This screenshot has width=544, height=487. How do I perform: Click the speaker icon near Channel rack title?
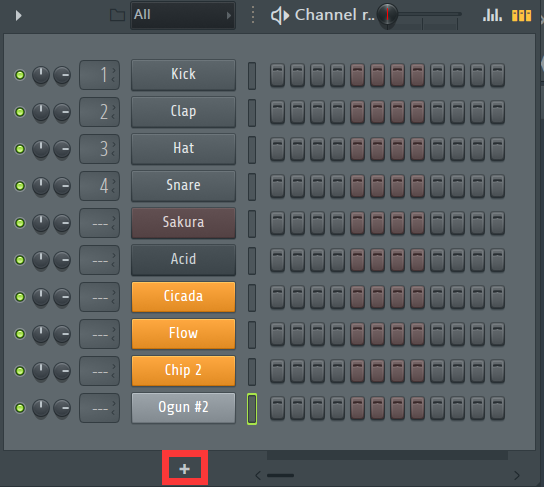(x=280, y=16)
